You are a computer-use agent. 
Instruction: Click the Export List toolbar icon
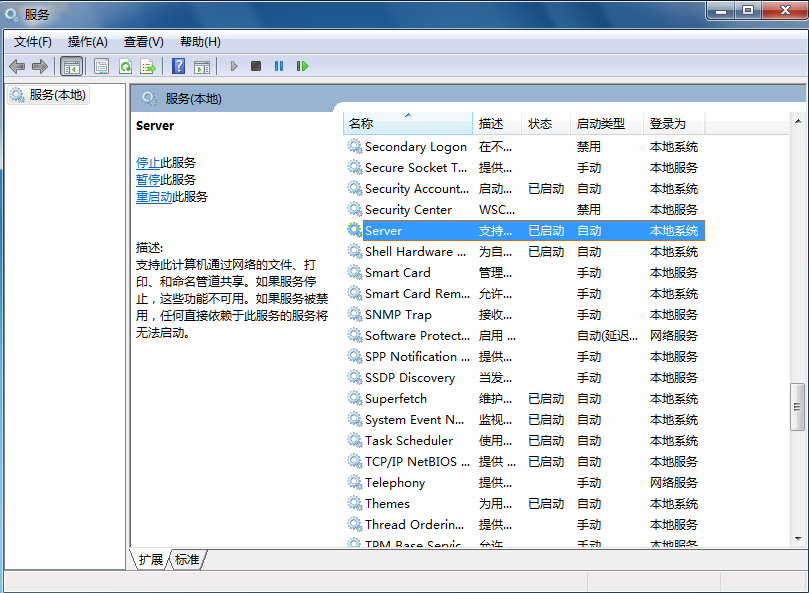(x=148, y=66)
